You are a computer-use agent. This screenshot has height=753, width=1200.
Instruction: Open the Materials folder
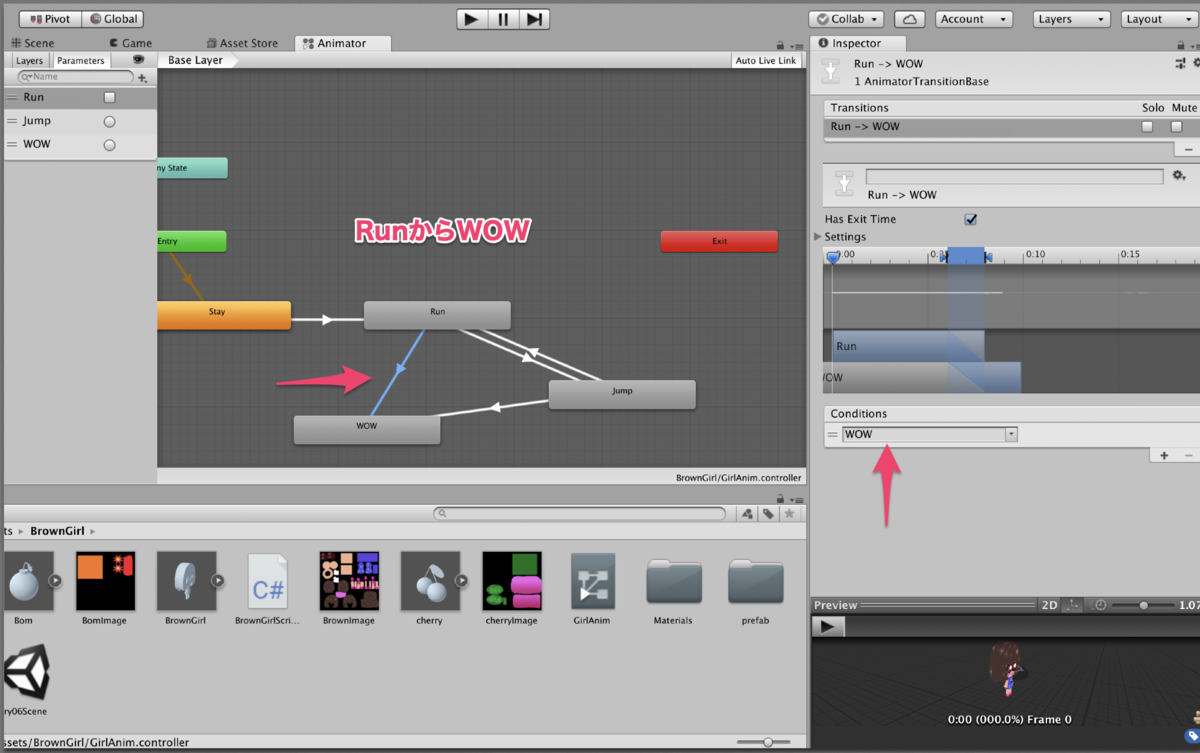coord(673,588)
